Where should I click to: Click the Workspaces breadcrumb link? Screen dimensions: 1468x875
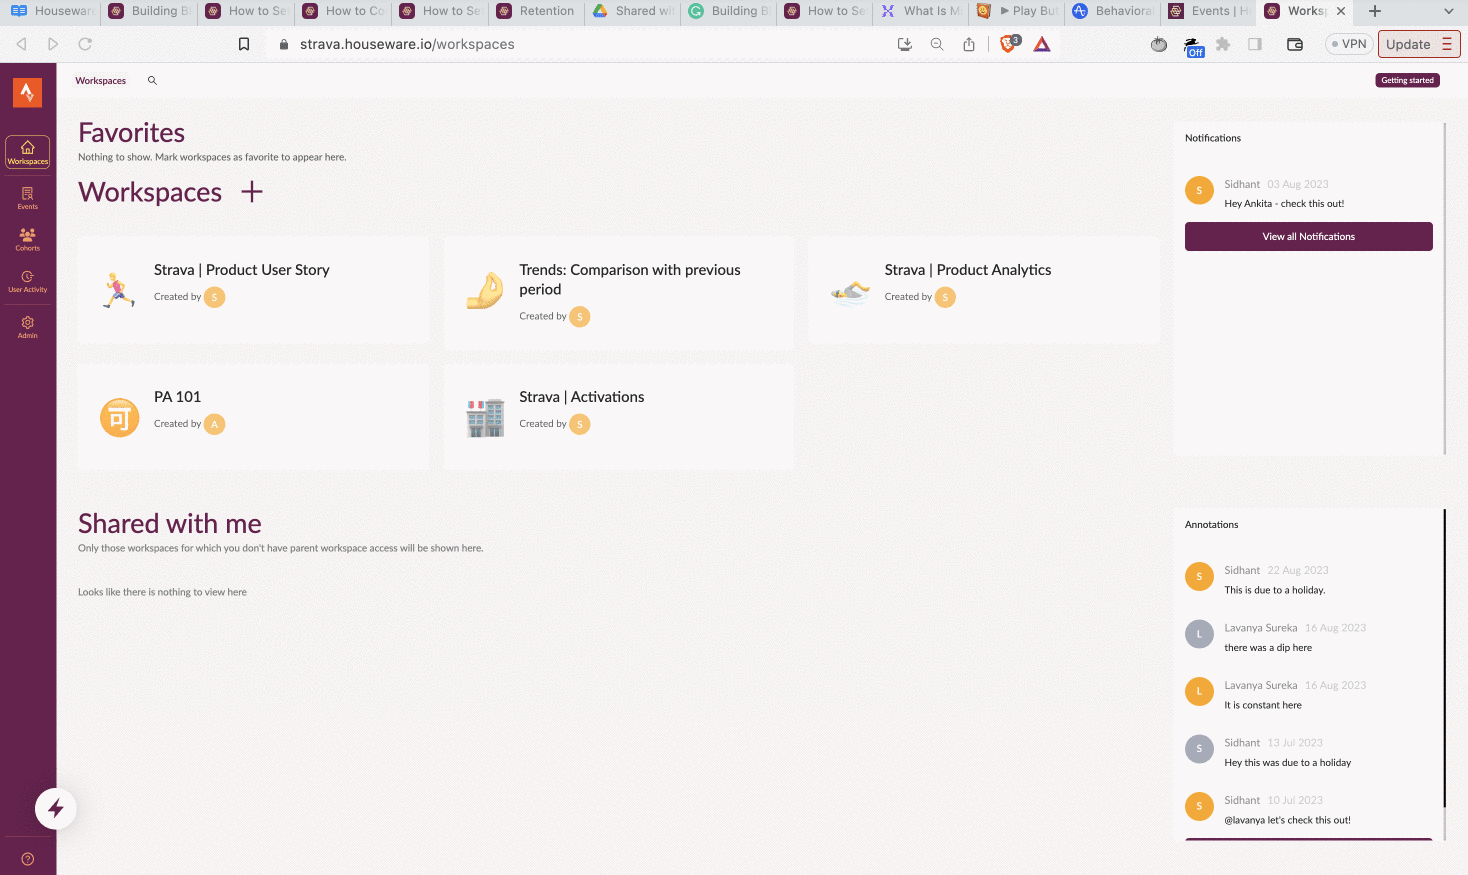point(100,80)
